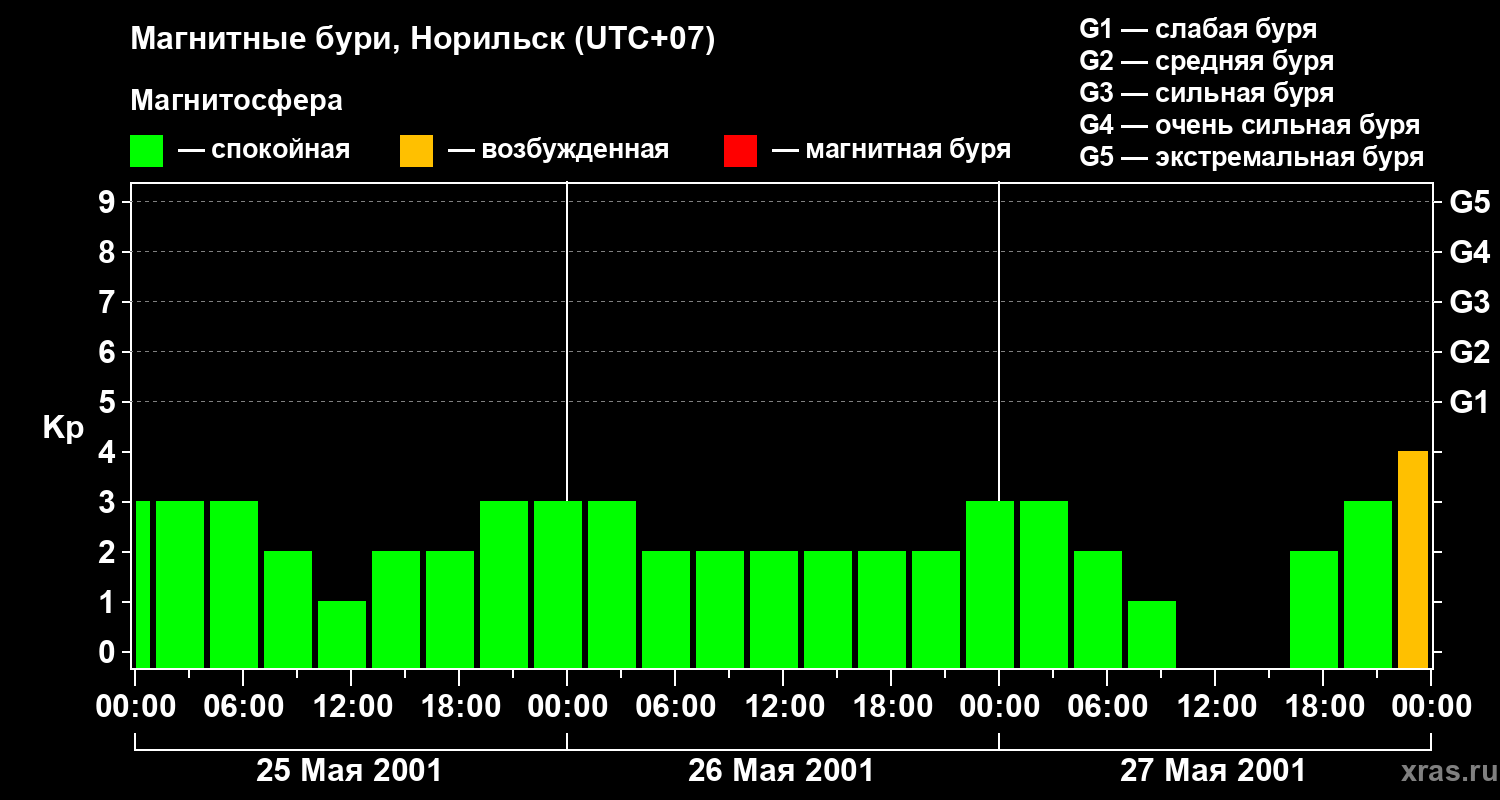This screenshot has width=1500, height=800.
Task: Click the 'G1 — слабая буря' legend line
Action: (x=1198, y=29)
